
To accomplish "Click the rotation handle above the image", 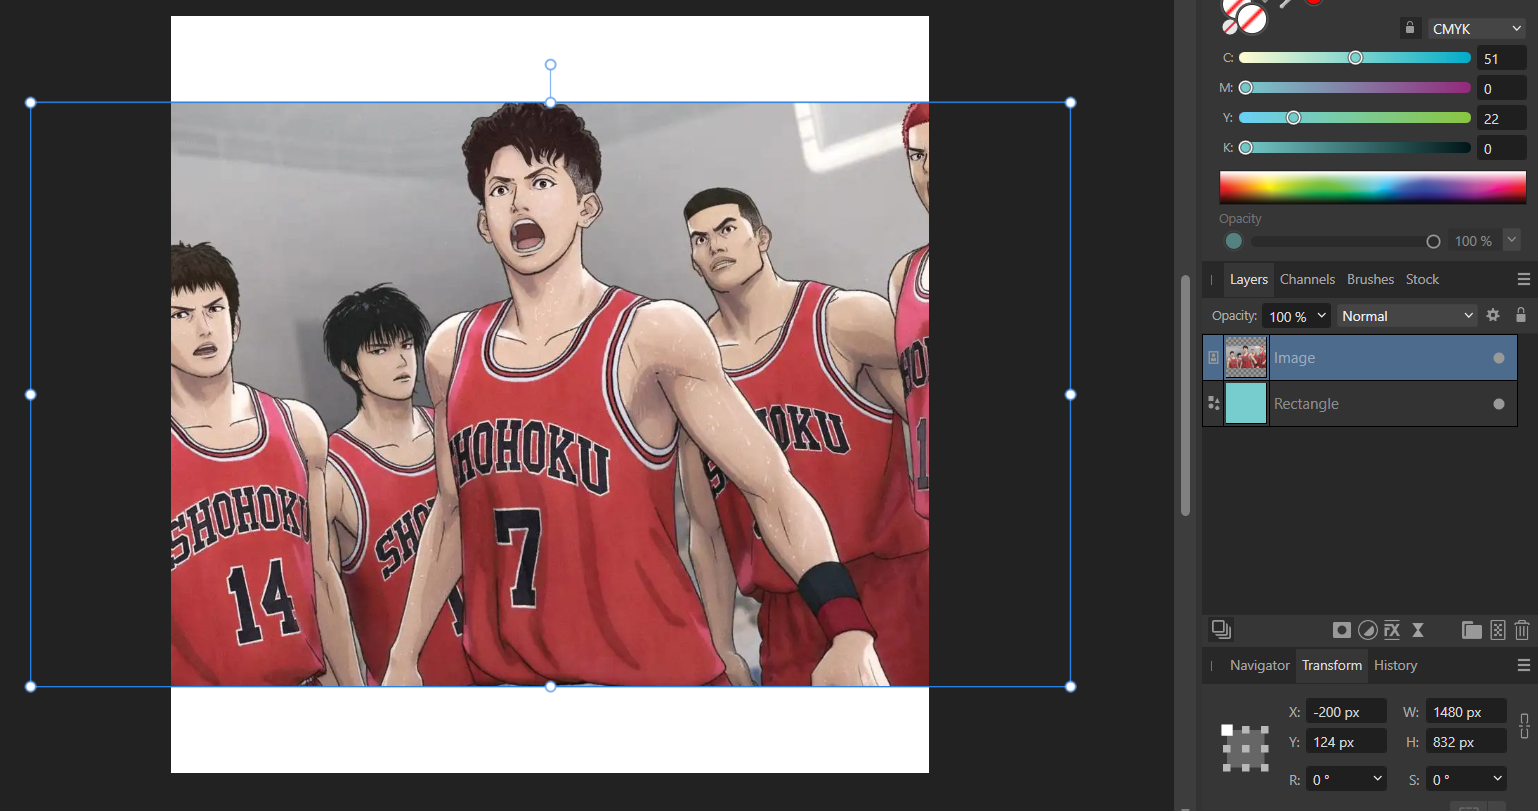I will coord(550,64).
